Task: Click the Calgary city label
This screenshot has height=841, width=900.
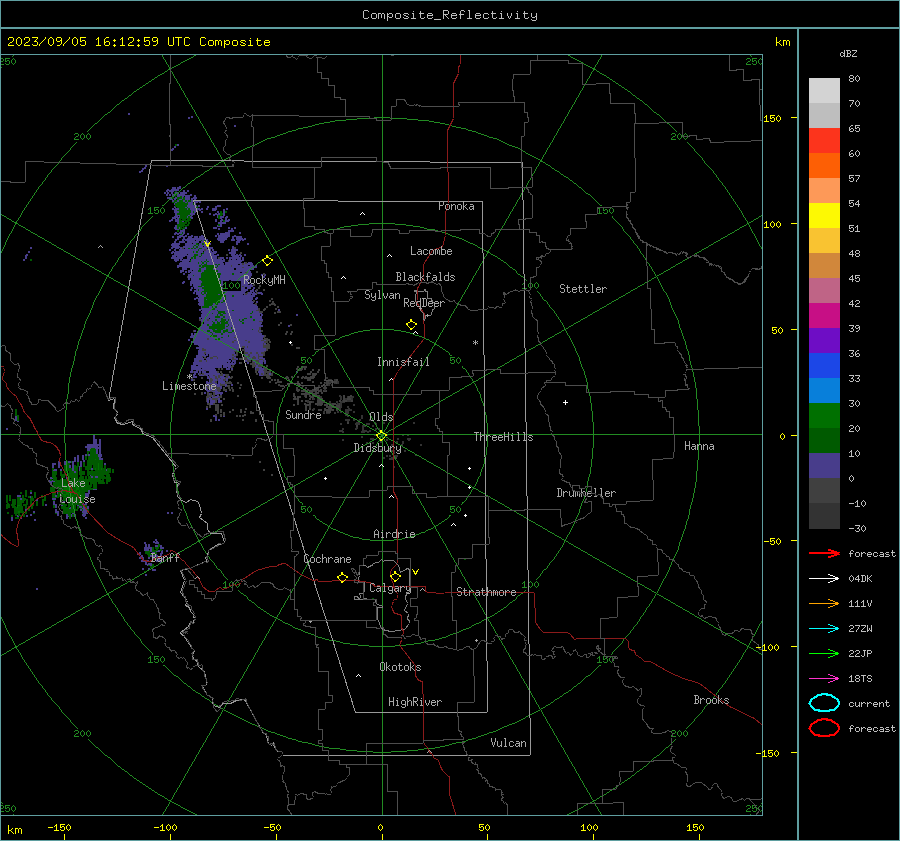Action: click(x=390, y=588)
